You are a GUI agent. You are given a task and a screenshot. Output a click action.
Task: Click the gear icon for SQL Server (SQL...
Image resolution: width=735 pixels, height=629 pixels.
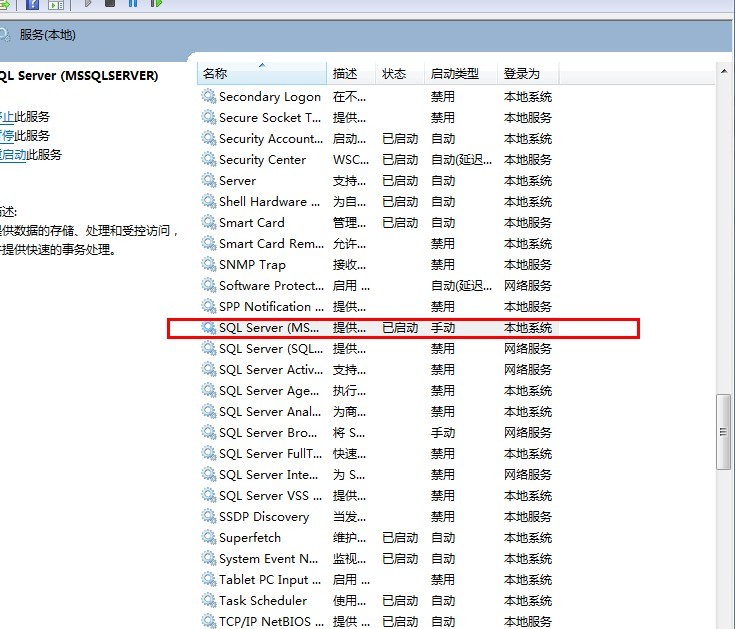point(209,349)
